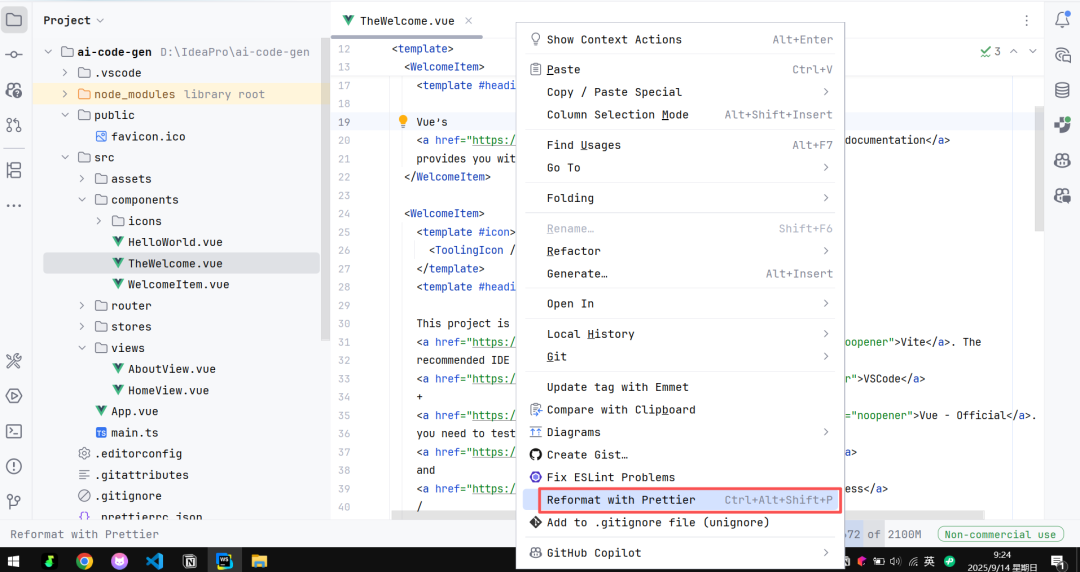Select Fix ESLint Problems
The image size is (1080, 572).
(681, 478)
